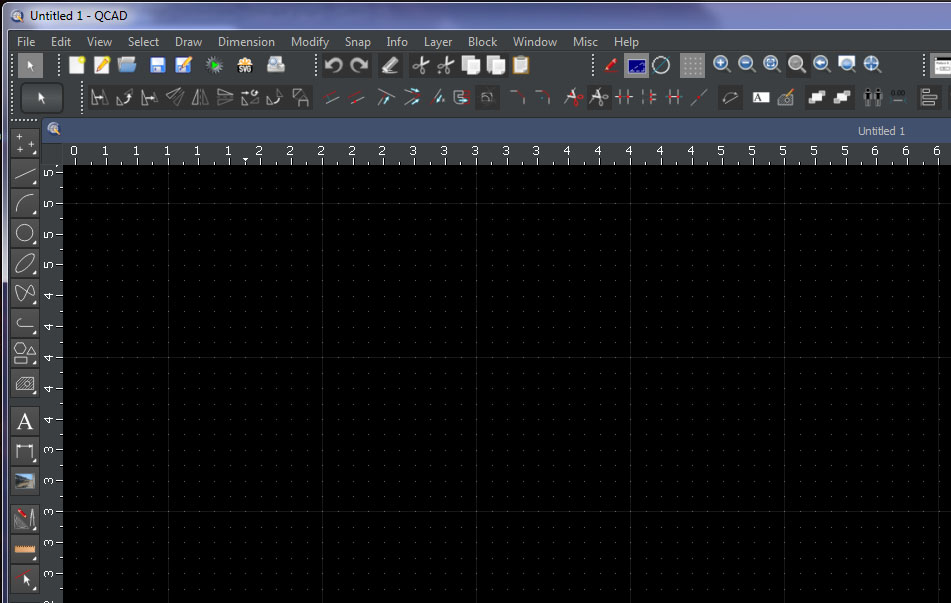Click the Edit Hatch icon
Viewport: 951px width, 603px height.
[785, 97]
